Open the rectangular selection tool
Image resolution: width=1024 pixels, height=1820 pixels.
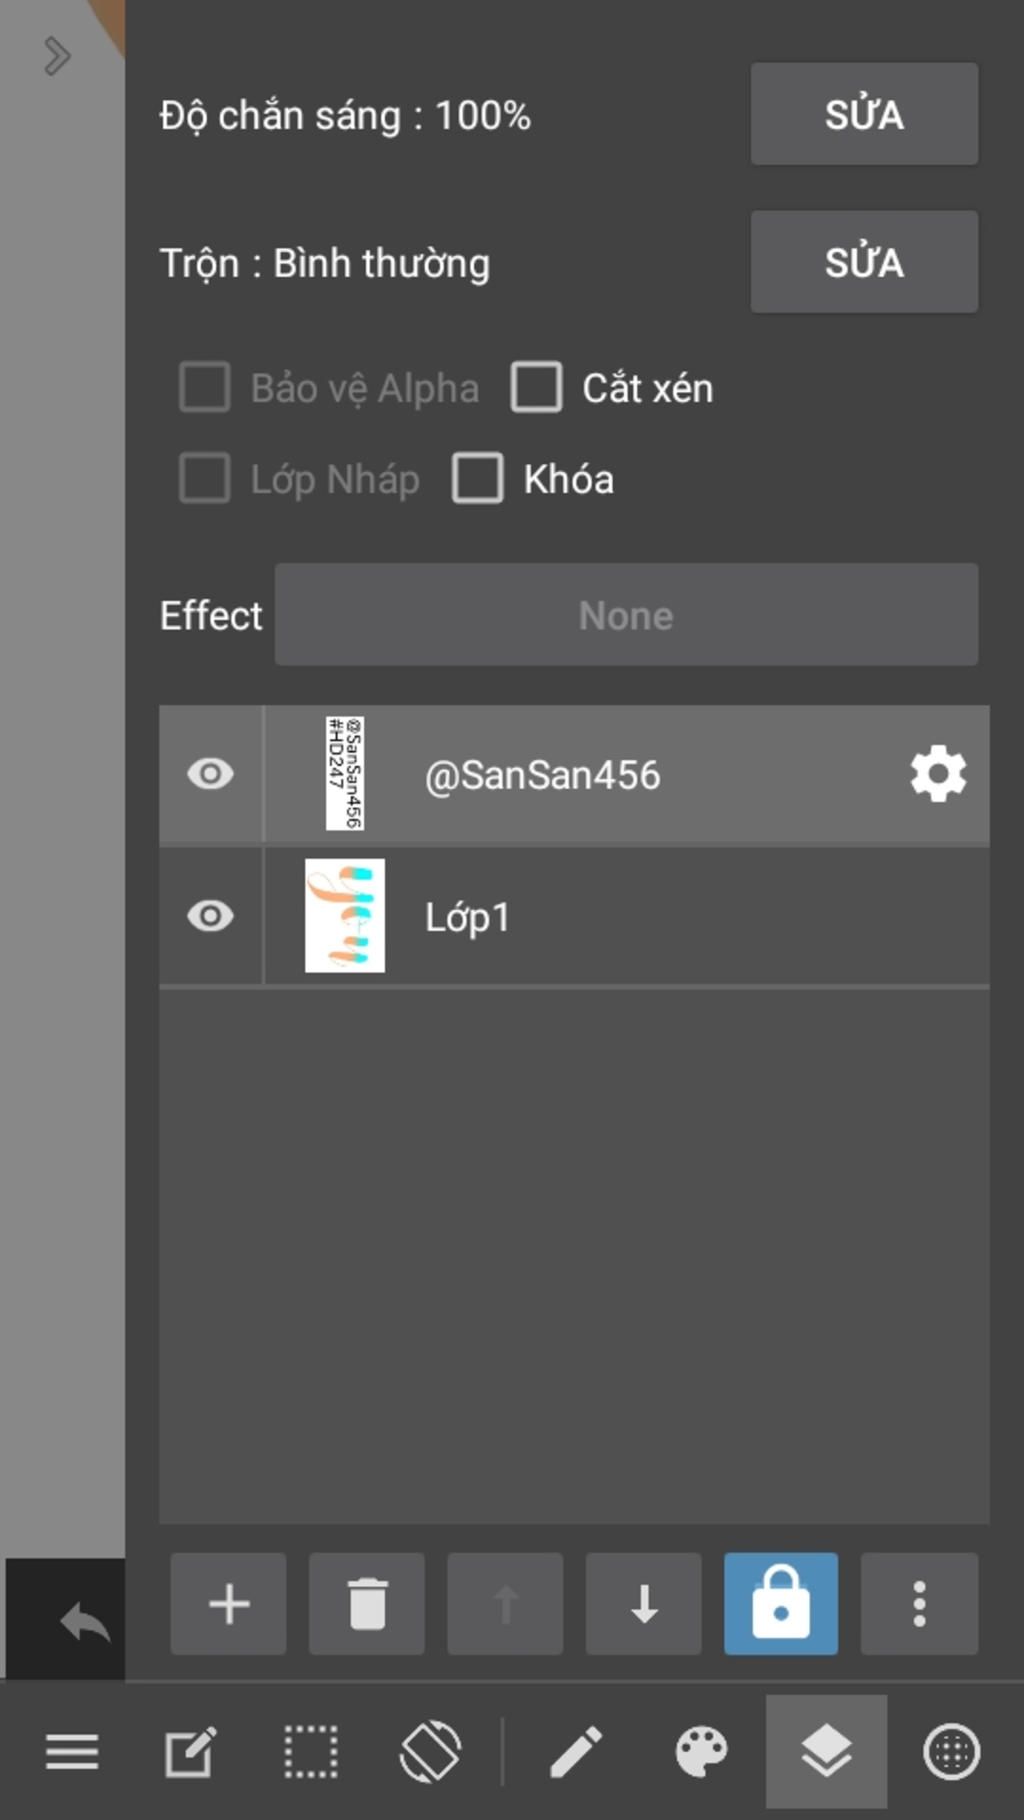point(310,1752)
